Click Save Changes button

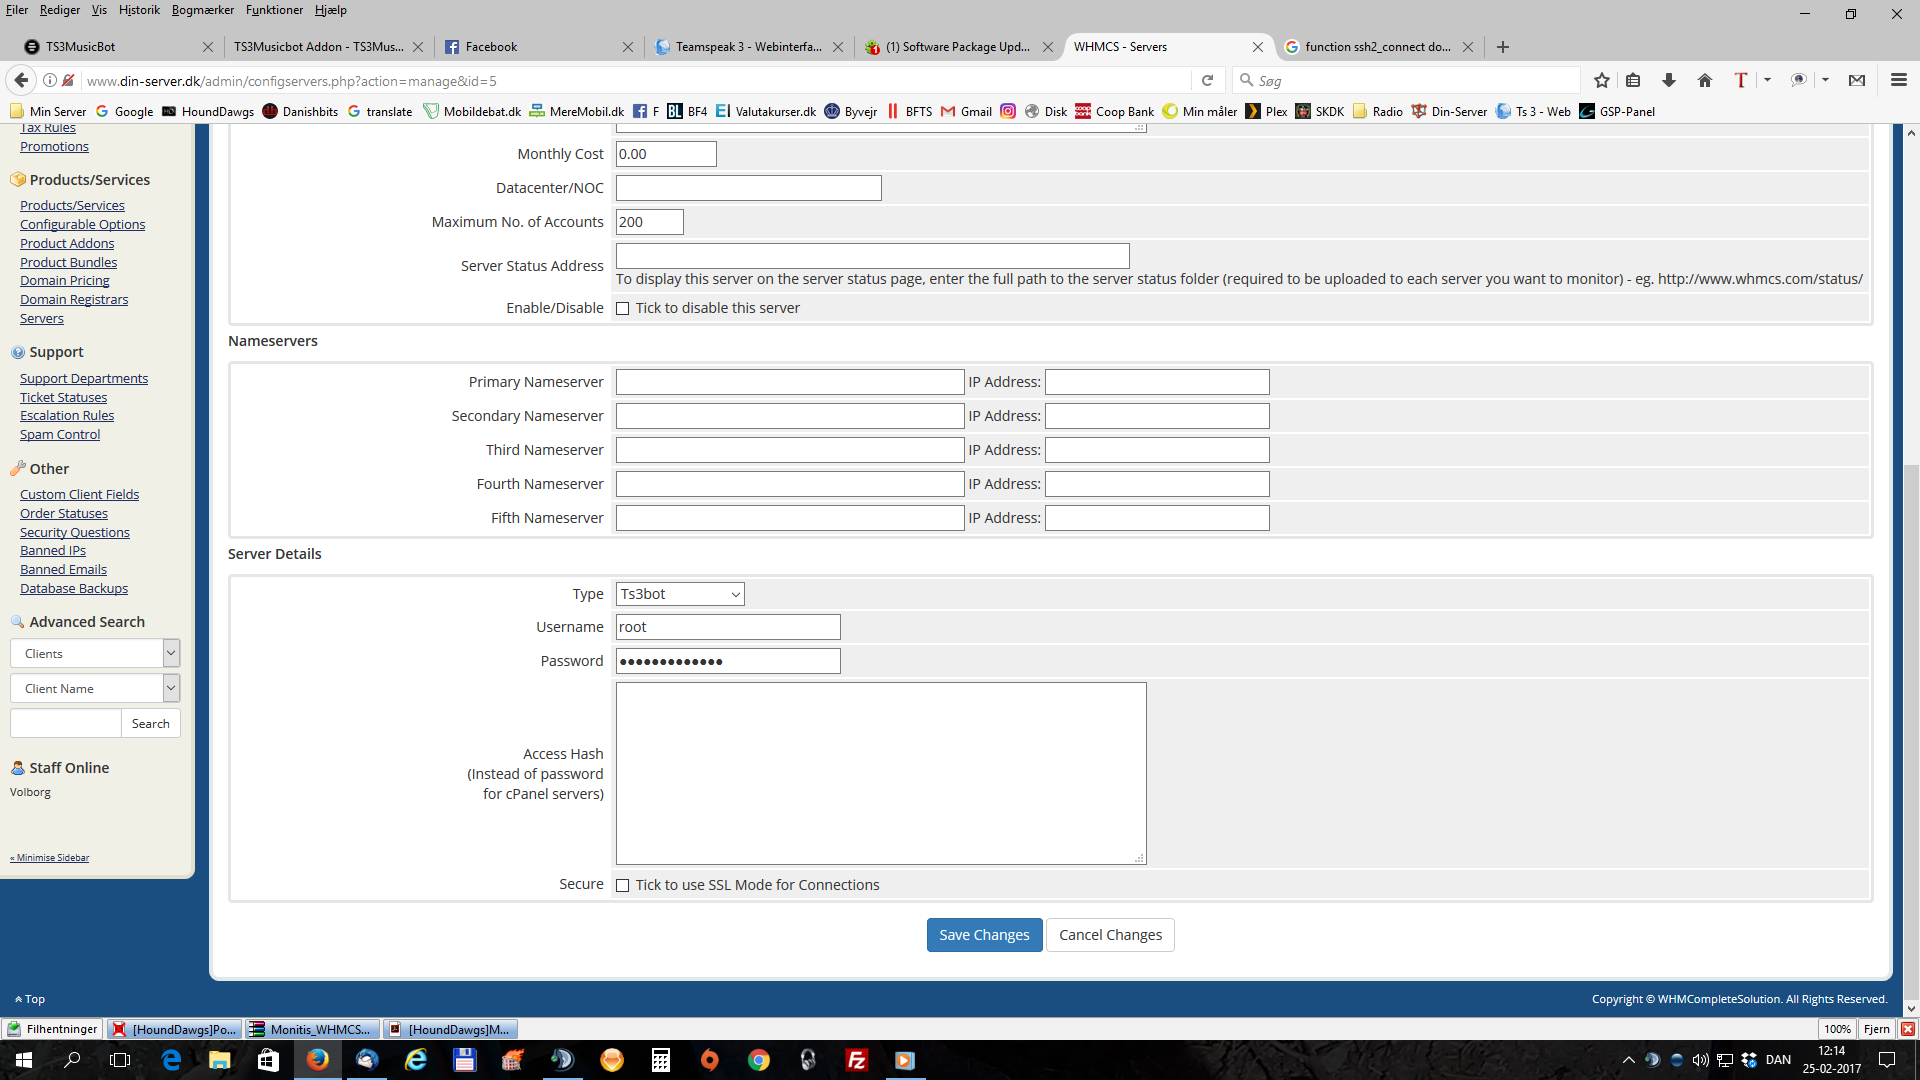[984, 934]
